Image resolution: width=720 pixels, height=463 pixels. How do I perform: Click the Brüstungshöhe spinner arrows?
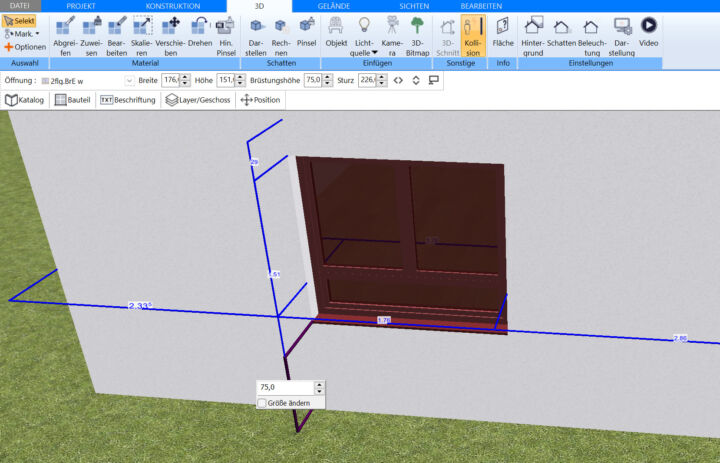pyautogui.click(x=327, y=80)
